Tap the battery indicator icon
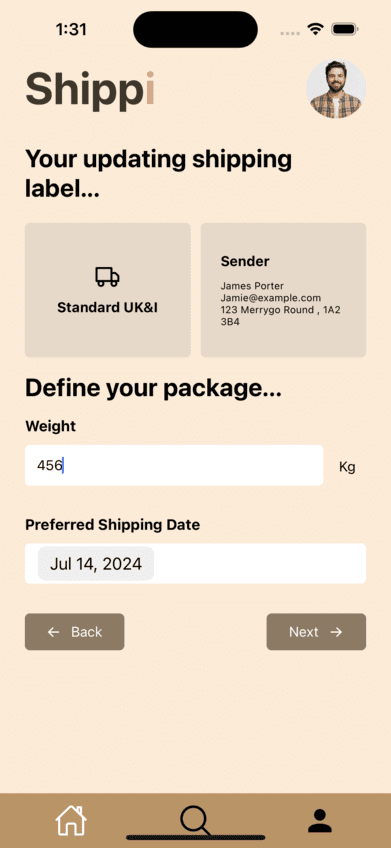The image size is (391, 848). click(x=344, y=29)
